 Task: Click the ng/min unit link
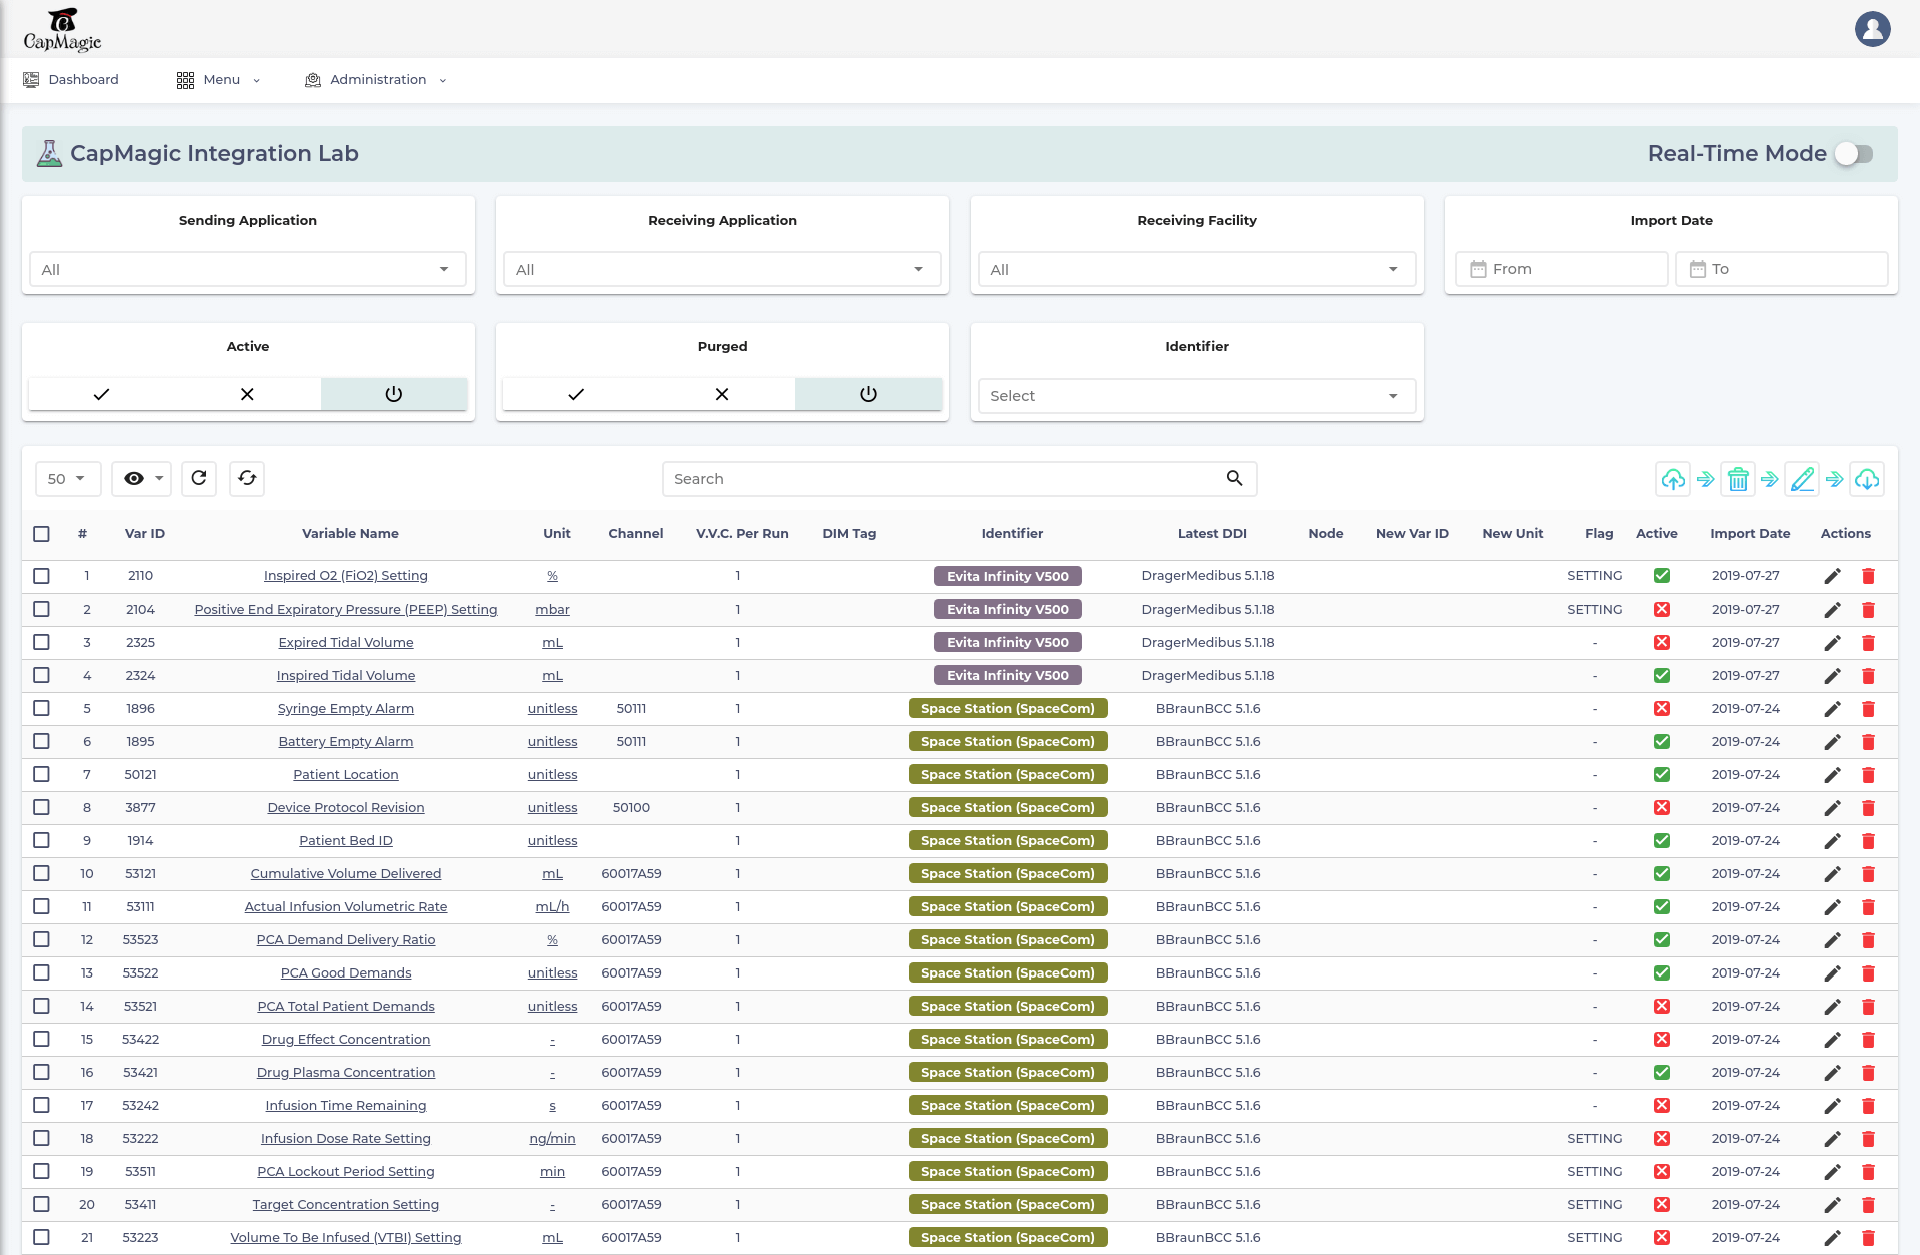[x=552, y=1138]
